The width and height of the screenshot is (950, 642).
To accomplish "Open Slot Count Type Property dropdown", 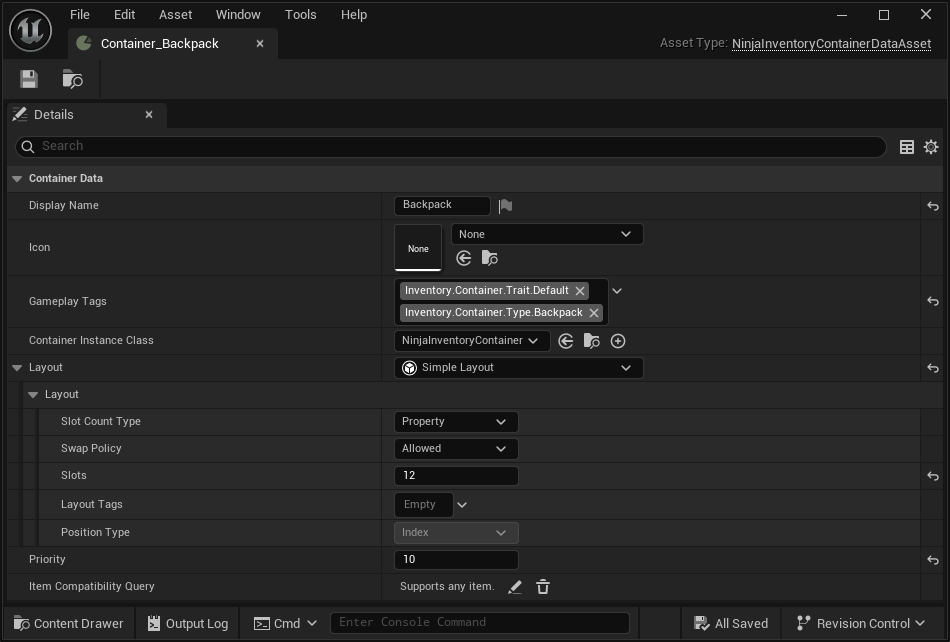I will (x=456, y=422).
